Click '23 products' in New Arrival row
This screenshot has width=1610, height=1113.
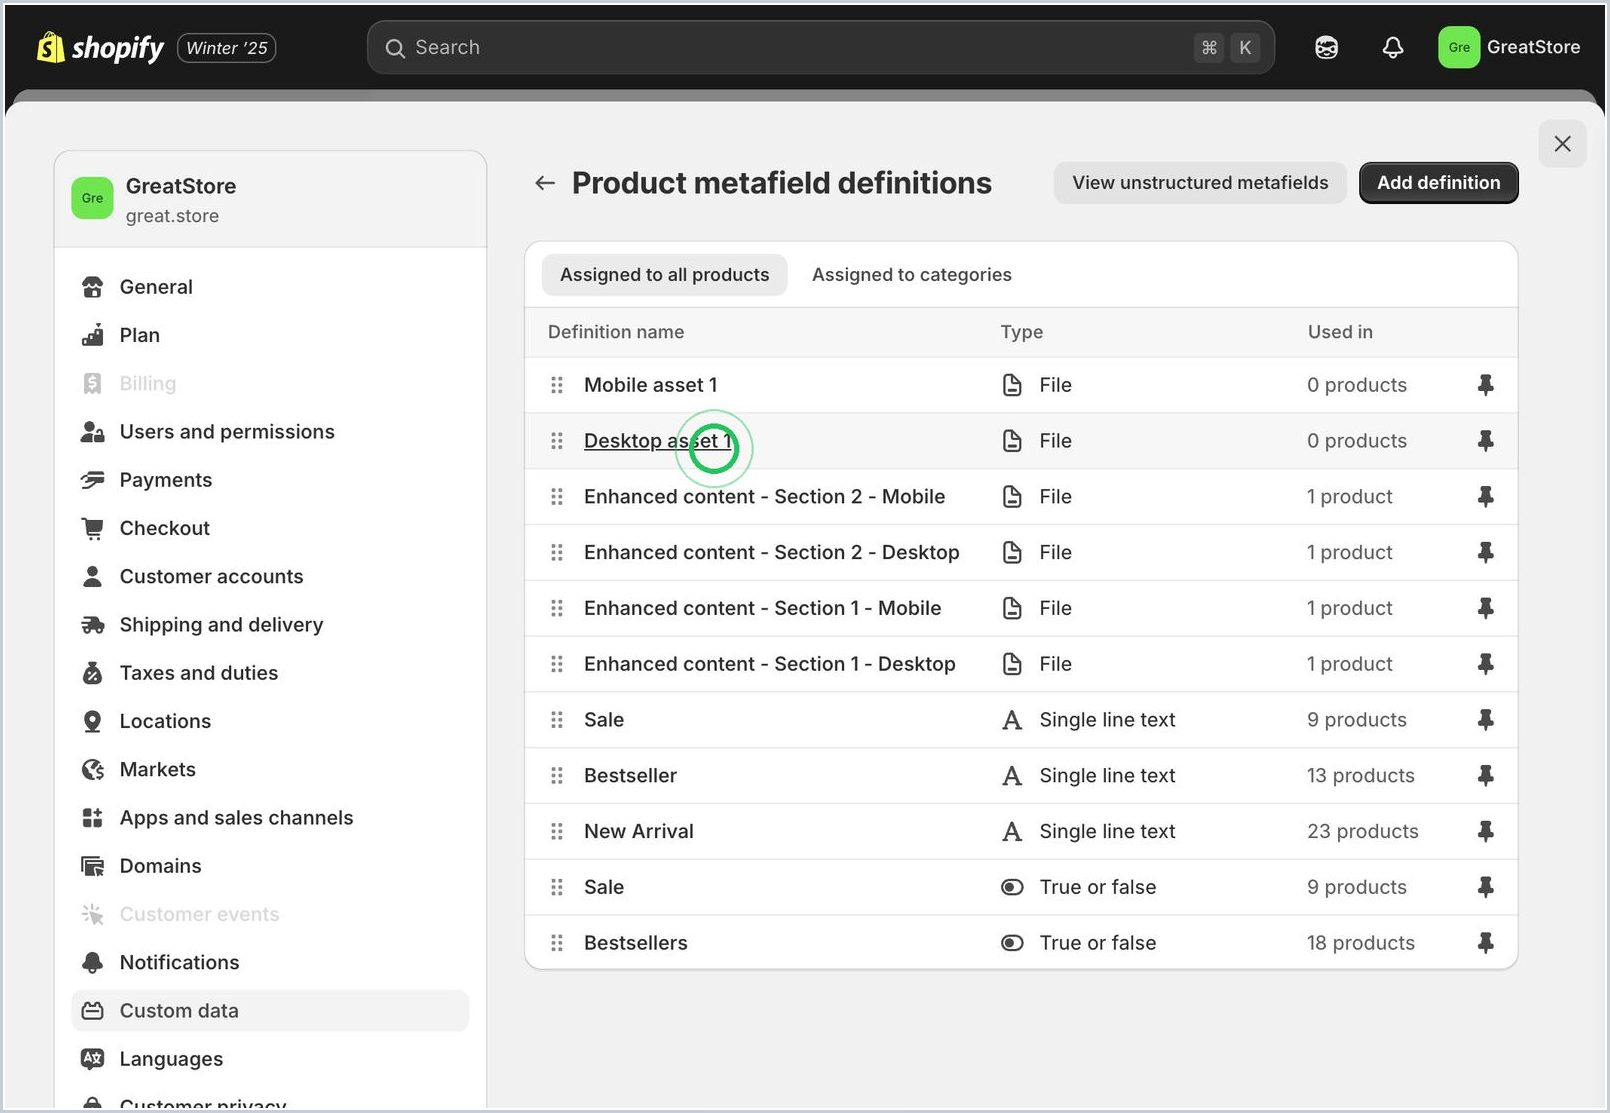click(1362, 832)
